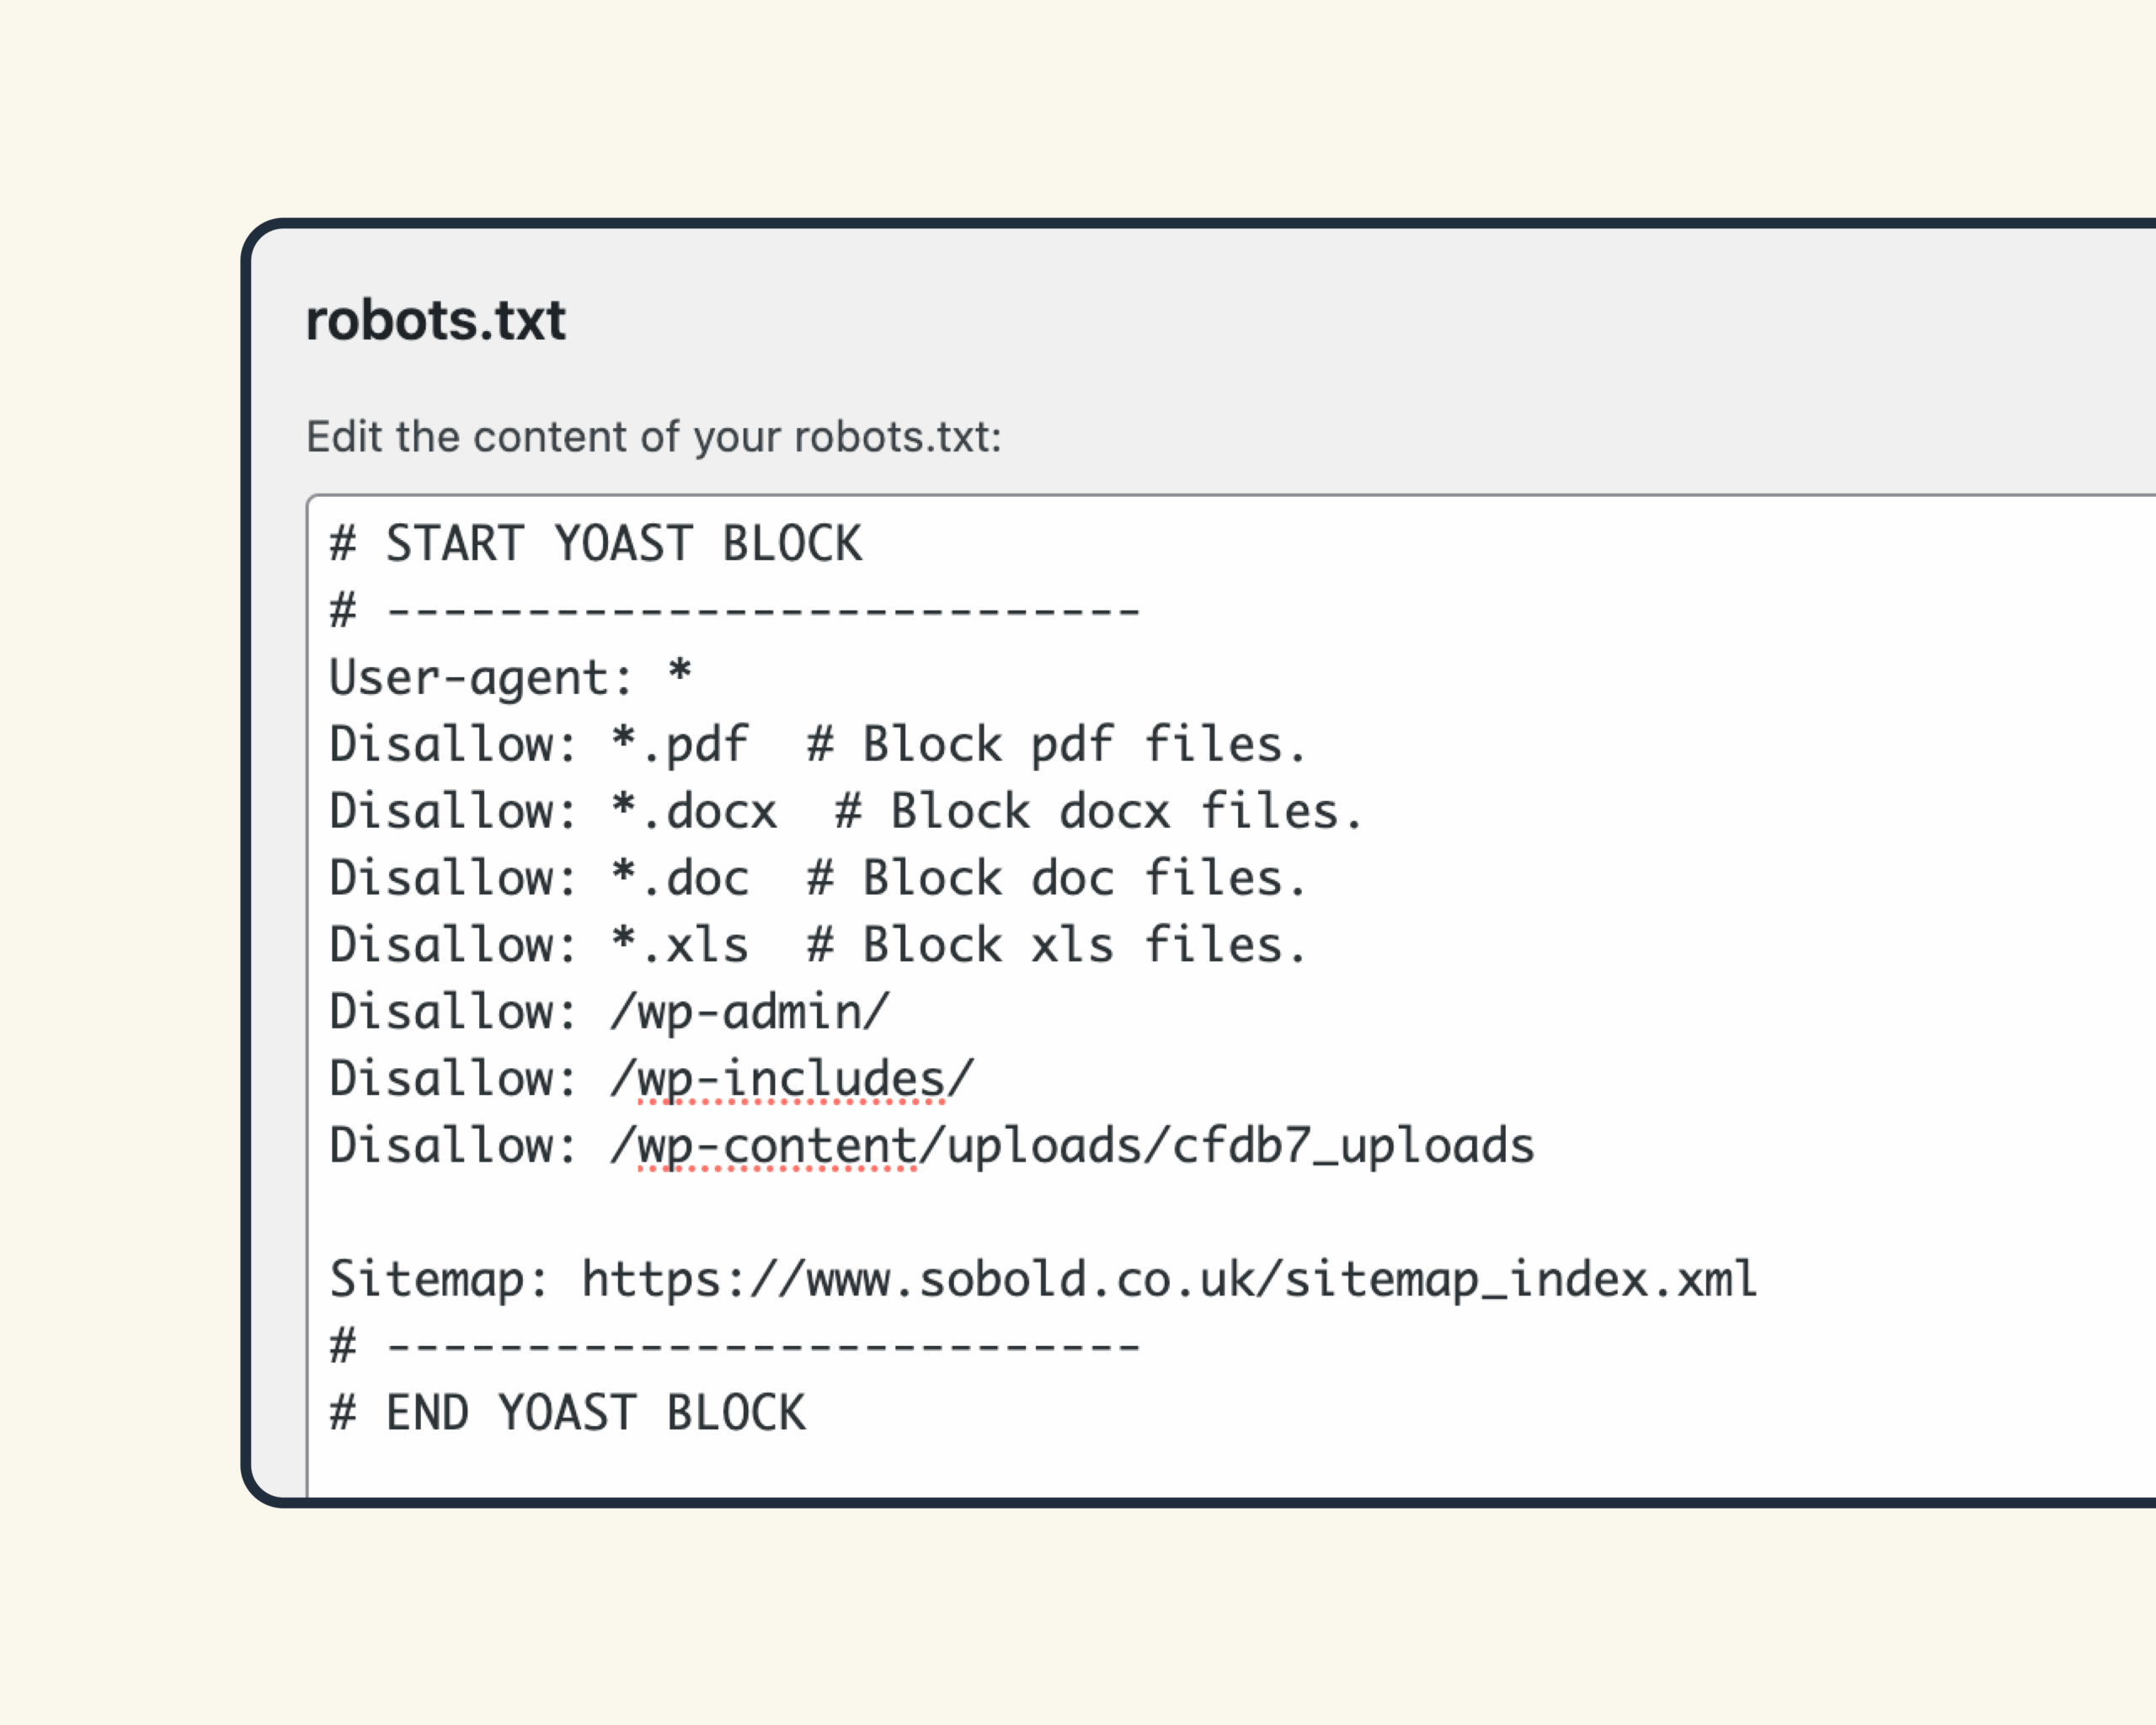This screenshot has width=2156, height=1725.
Task: Click the '# Block xls files.' comment
Action: tap(1057, 945)
